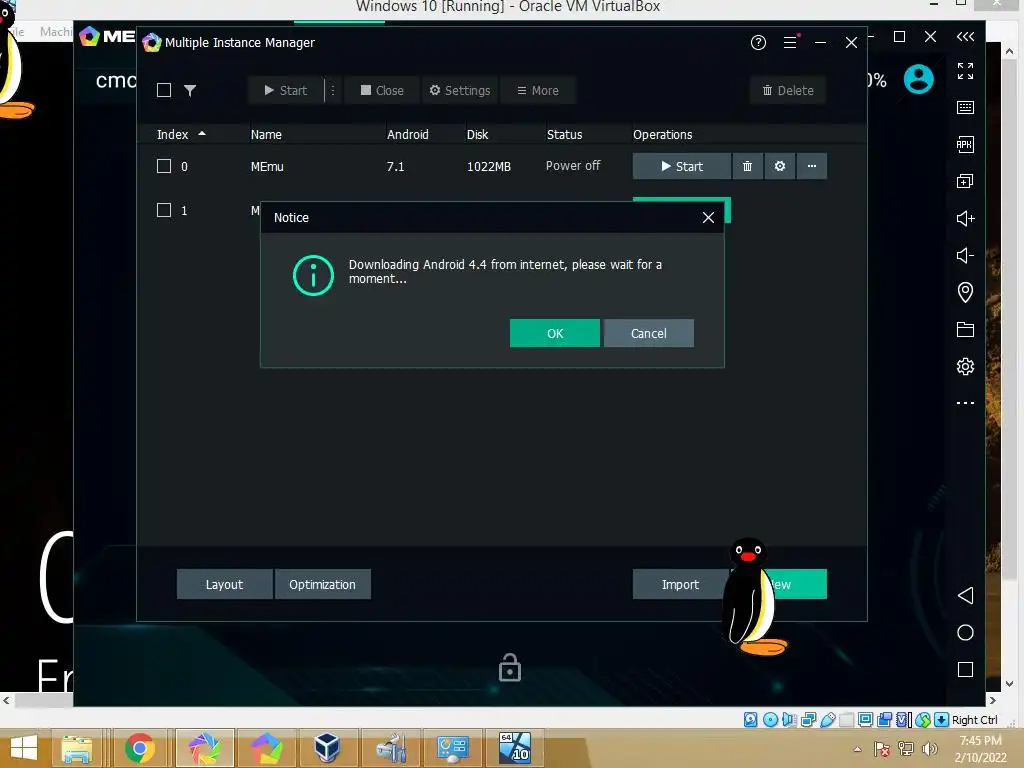Screen dimensions: 1024x768
Task: Tap the Android home circle button
Action: [x=965, y=632]
